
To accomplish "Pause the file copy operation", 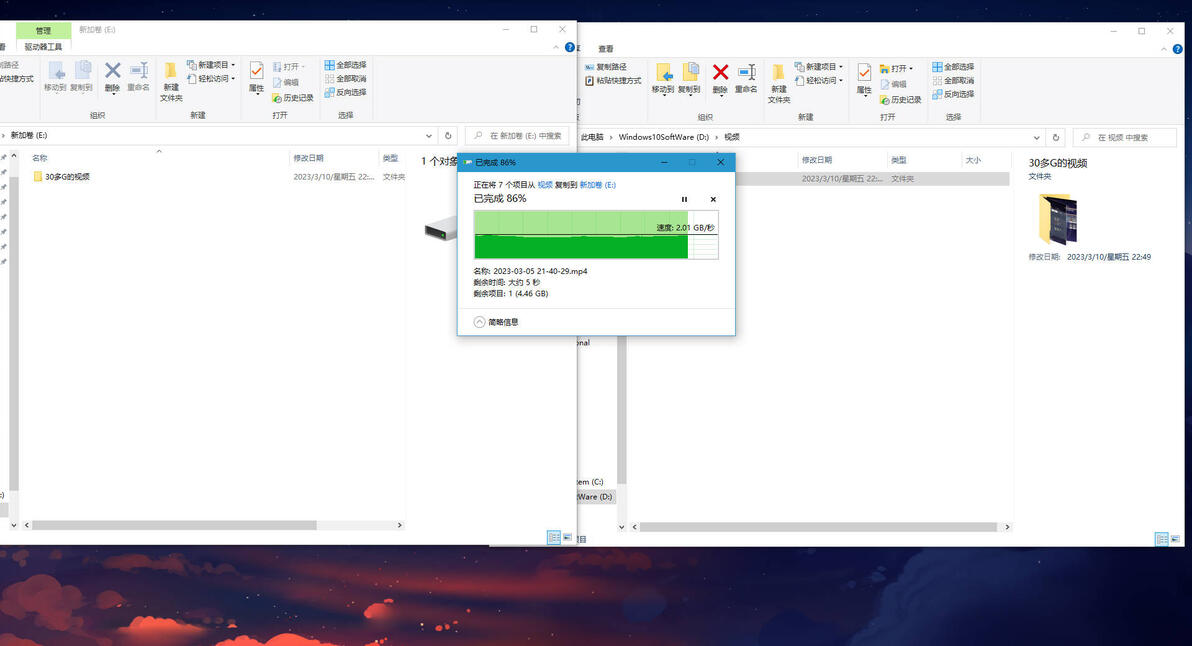I will pyautogui.click(x=684, y=199).
